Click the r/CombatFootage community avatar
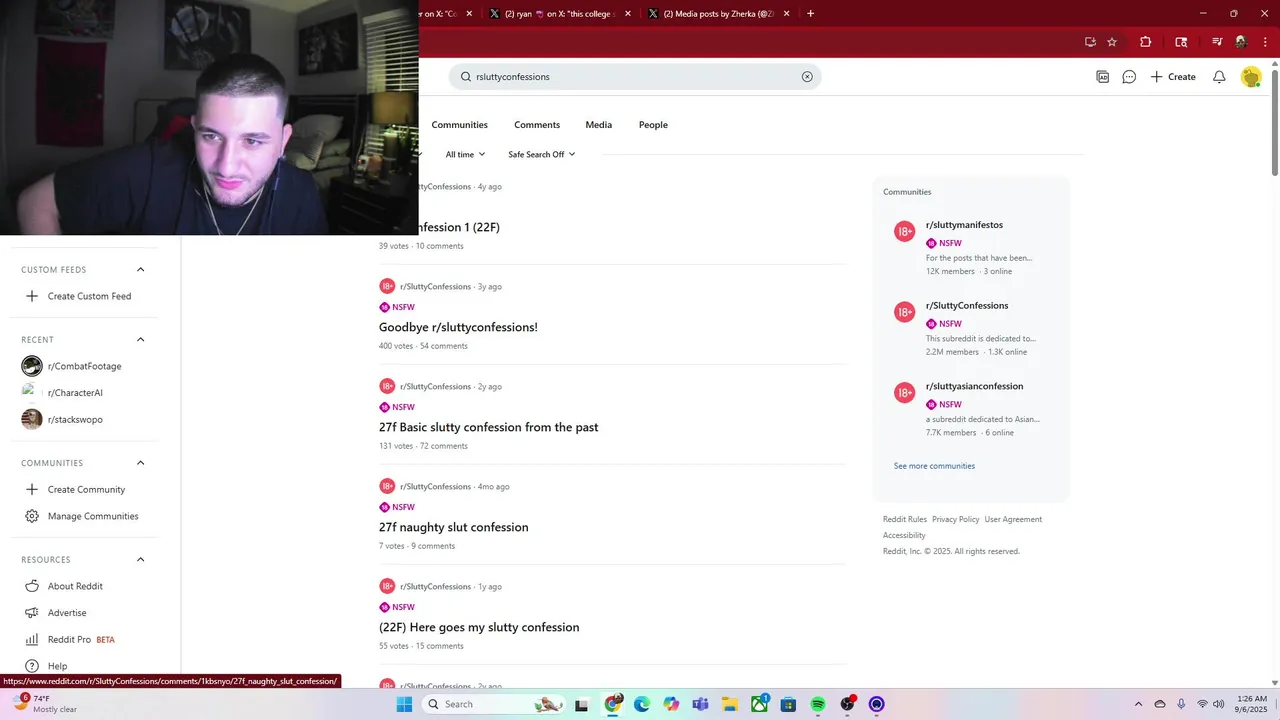Viewport: 1280px width, 720px height. [32, 366]
